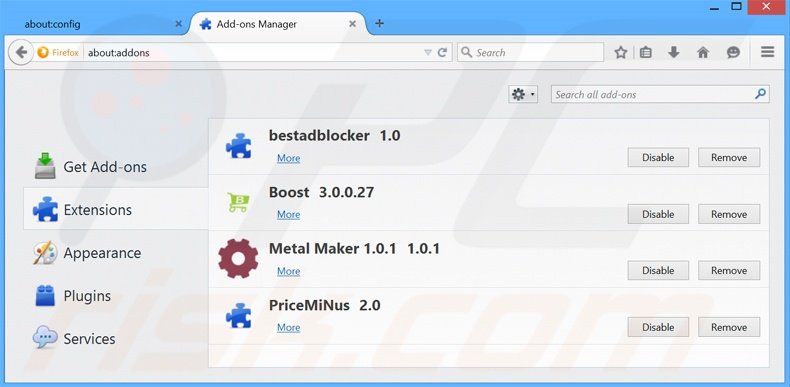Image resolution: width=790 pixels, height=387 pixels.
Task: Open the Get Add-ons category
Action: pyautogui.click(x=116, y=167)
